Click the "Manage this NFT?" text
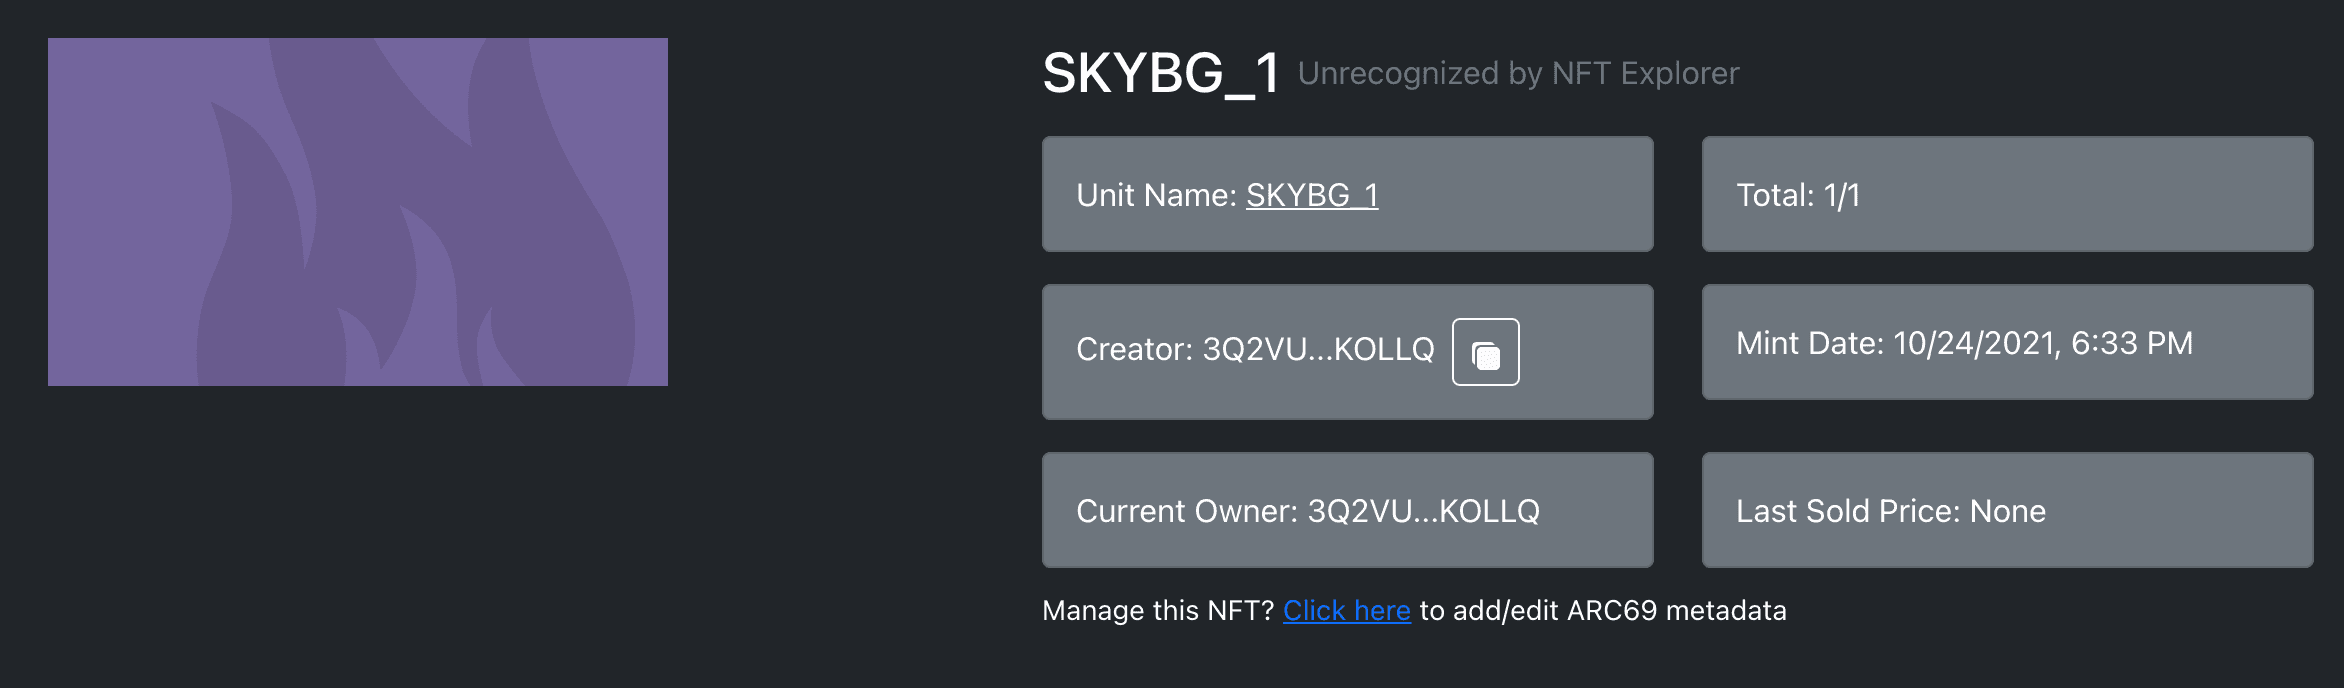 pyautogui.click(x=1158, y=610)
